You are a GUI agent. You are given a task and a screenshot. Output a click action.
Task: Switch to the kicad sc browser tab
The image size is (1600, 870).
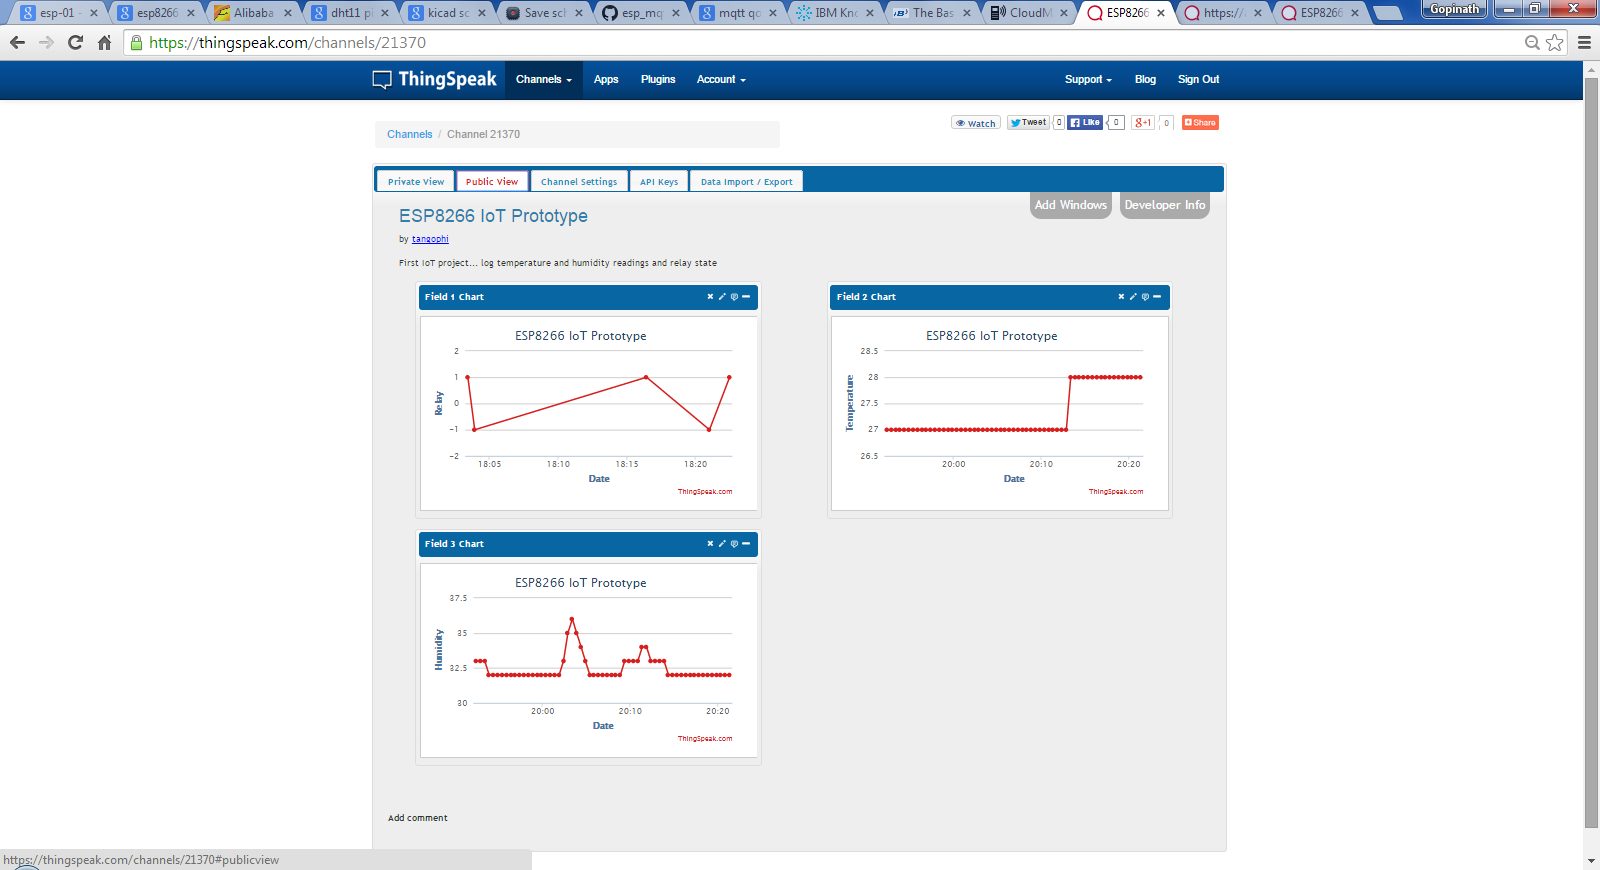[447, 13]
